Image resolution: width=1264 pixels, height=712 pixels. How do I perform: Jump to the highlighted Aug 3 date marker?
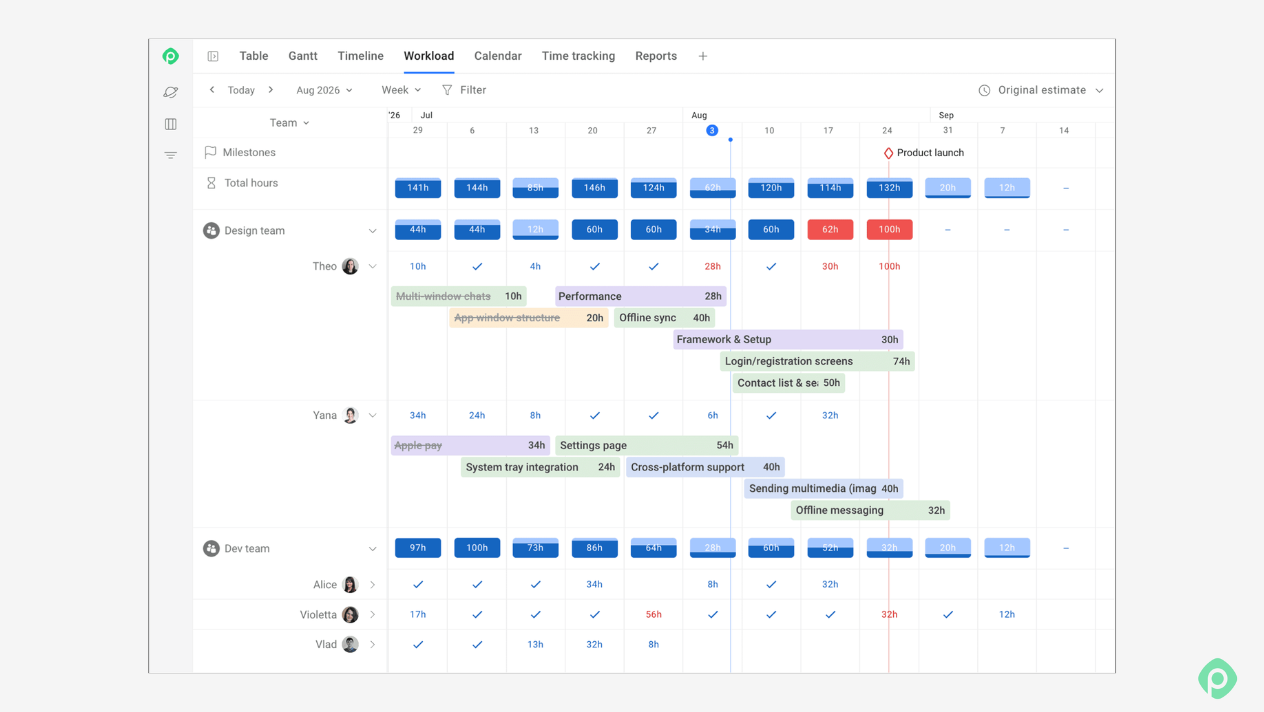712,130
